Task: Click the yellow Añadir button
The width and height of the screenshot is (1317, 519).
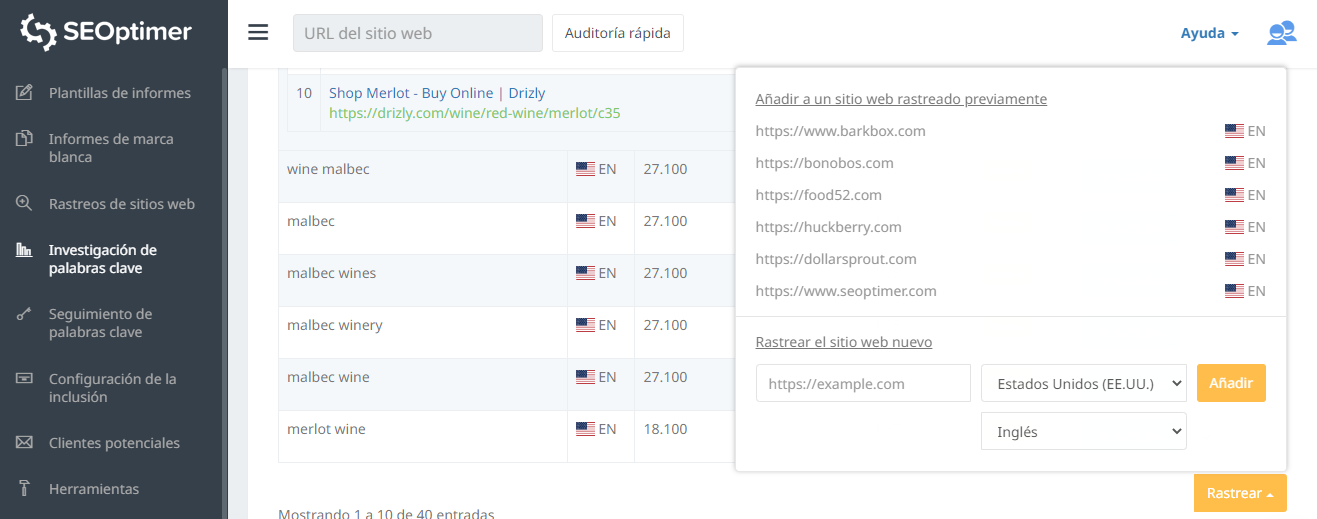Action: pyautogui.click(x=1230, y=383)
